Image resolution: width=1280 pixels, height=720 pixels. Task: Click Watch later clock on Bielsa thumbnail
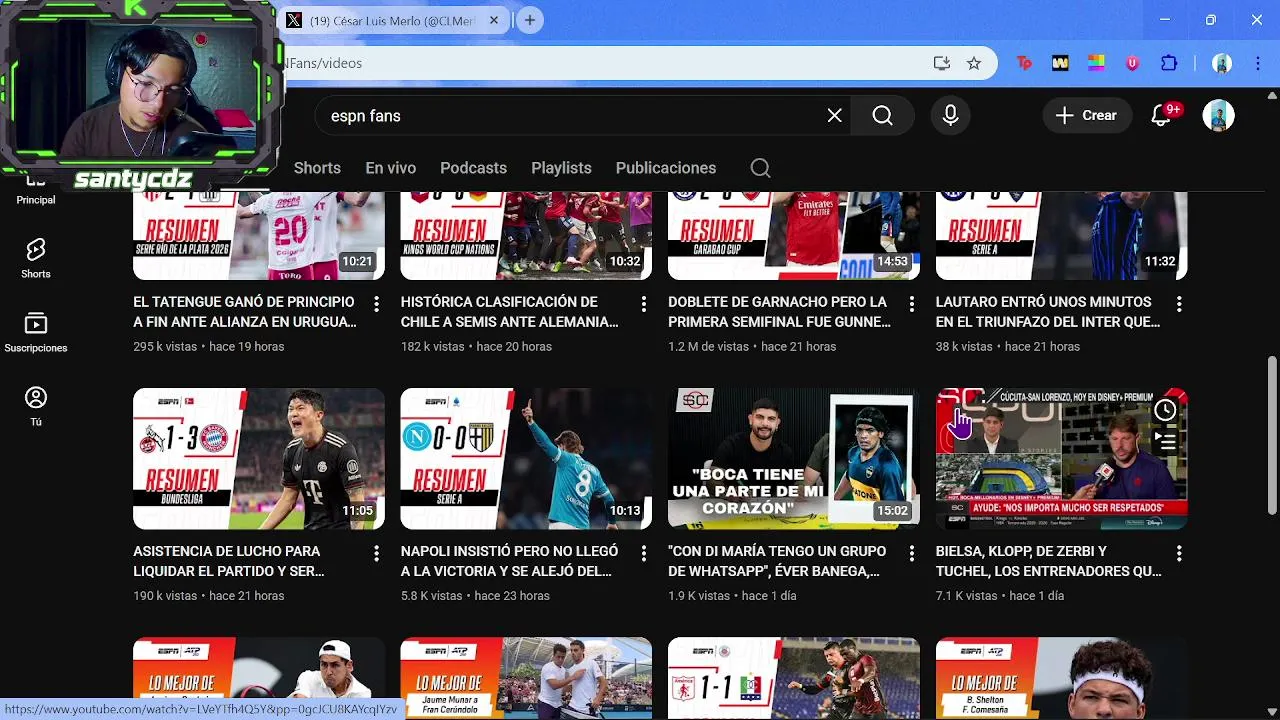tap(1165, 410)
